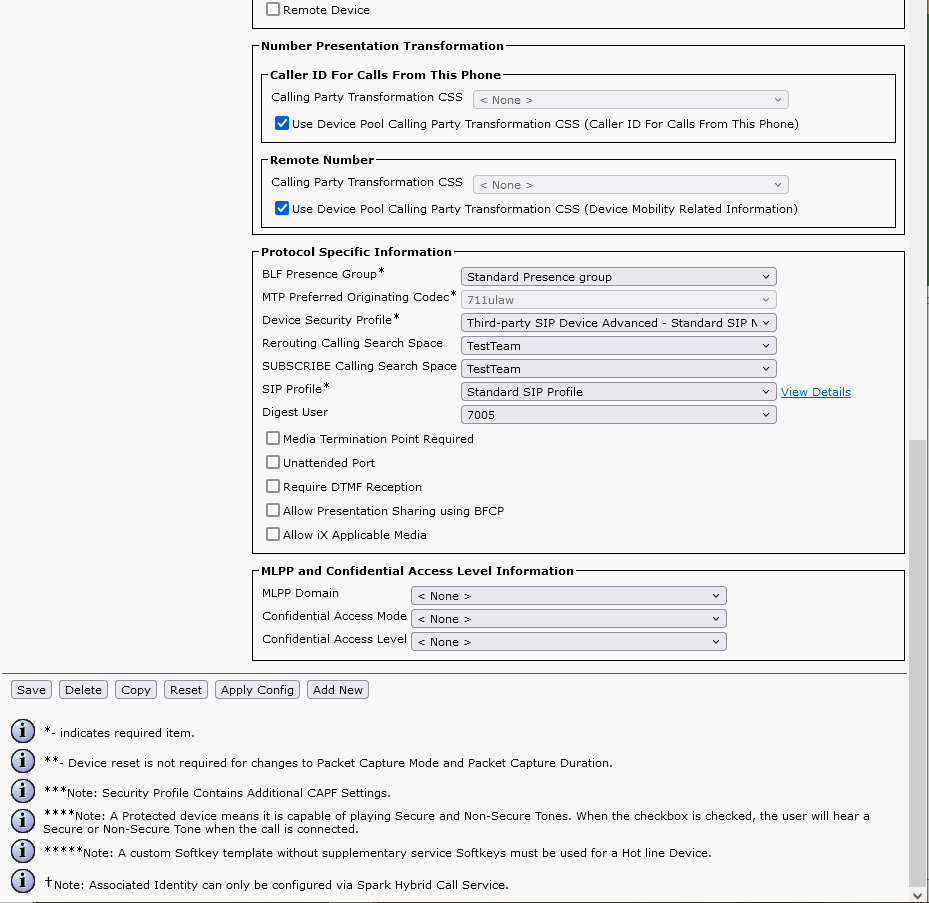The image size is (929, 903).
Task: Click the info icon beside Associated Identity note
Action: coord(22,882)
